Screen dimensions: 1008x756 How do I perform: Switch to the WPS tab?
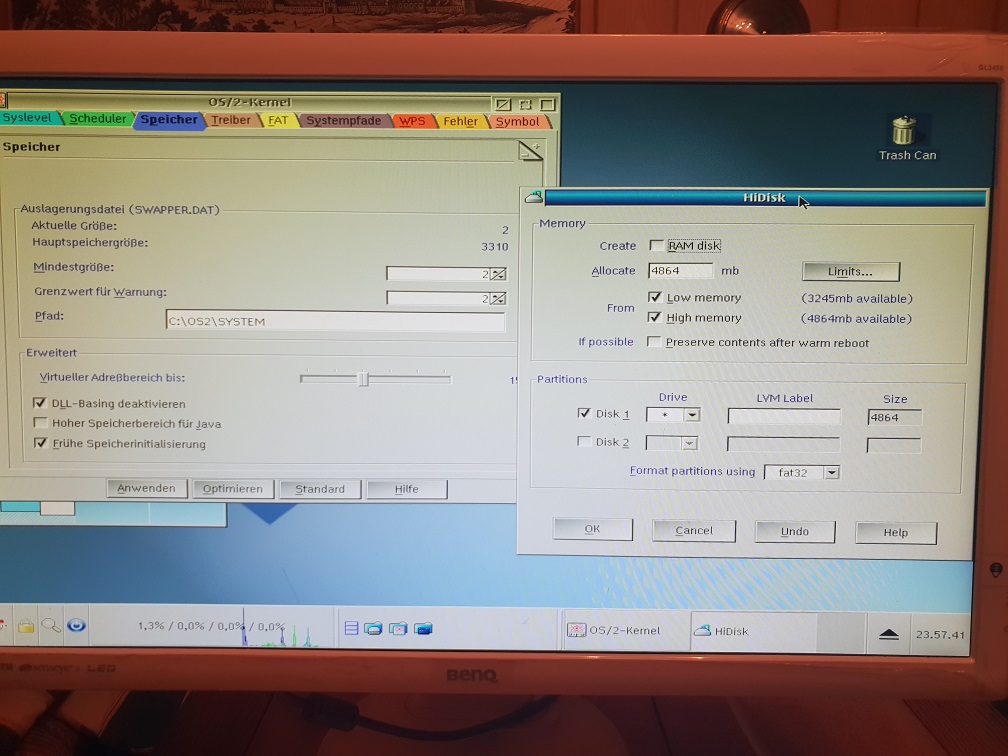point(412,121)
